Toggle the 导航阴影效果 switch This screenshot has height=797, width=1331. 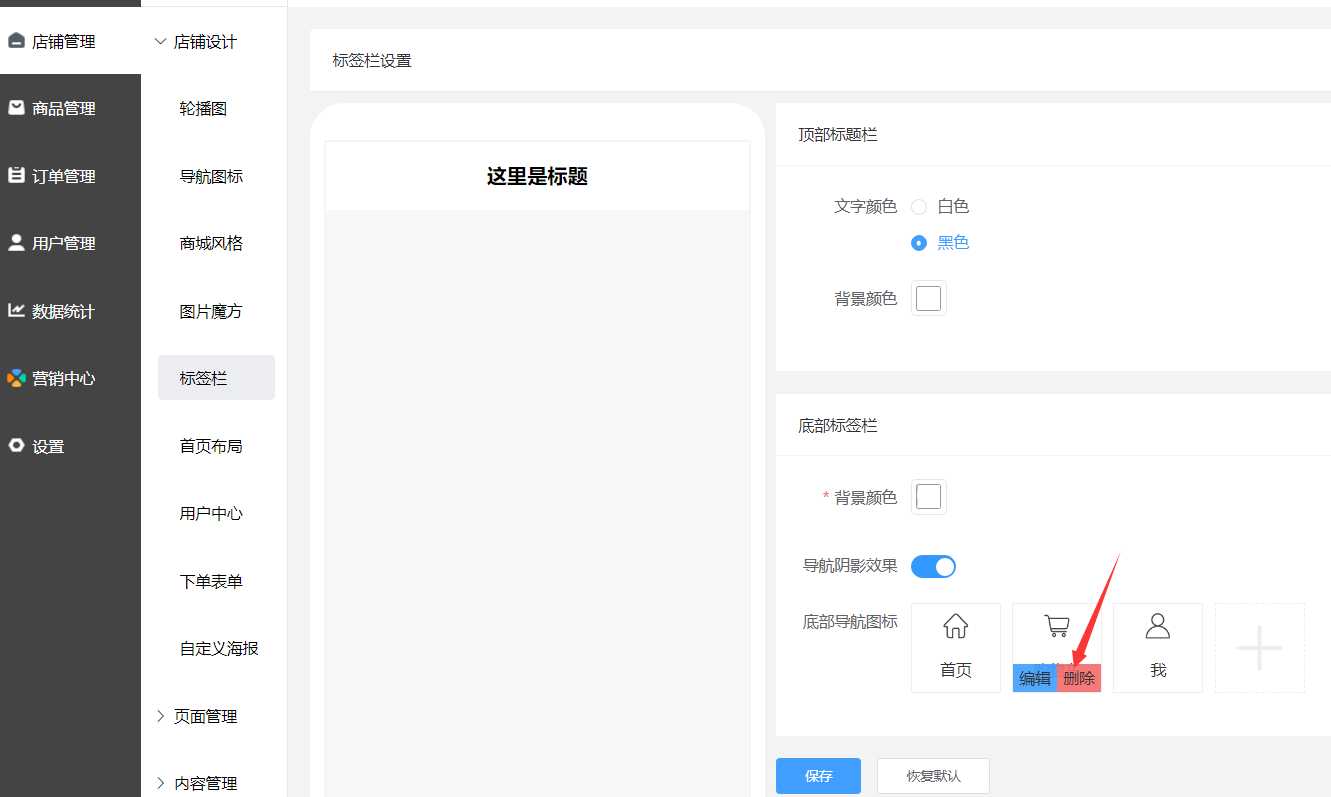pyautogui.click(x=933, y=567)
